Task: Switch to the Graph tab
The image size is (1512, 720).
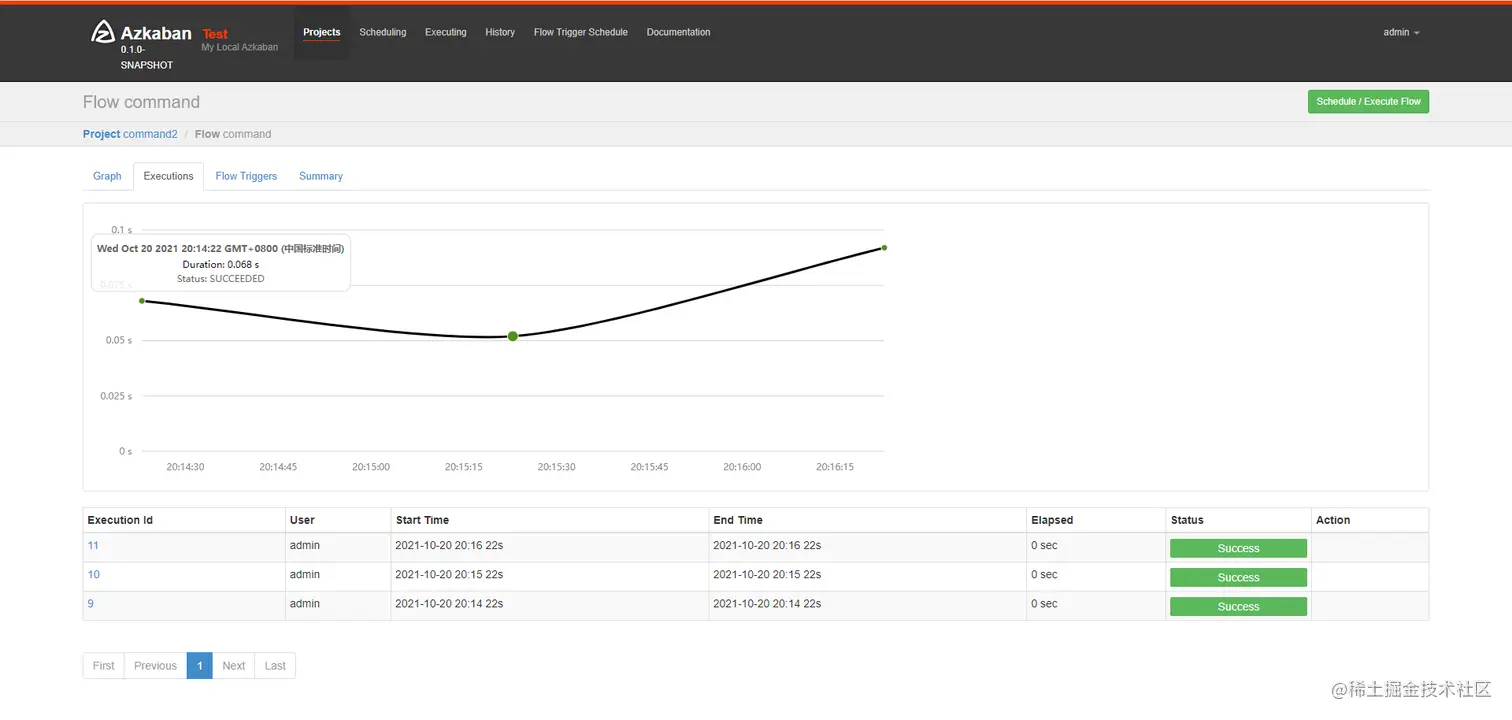Action: click(x=107, y=176)
